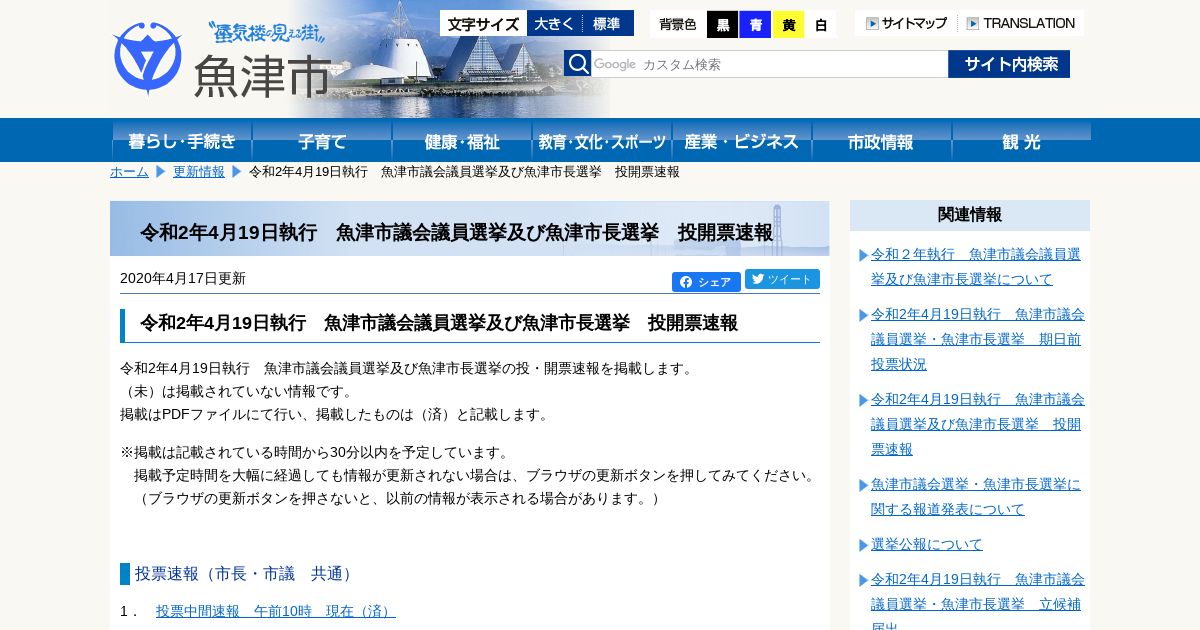Image resolution: width=1200 pixels, height=630 pixels.
Task: Tweet the page with ツイート button
Action: tap(782, 279)
